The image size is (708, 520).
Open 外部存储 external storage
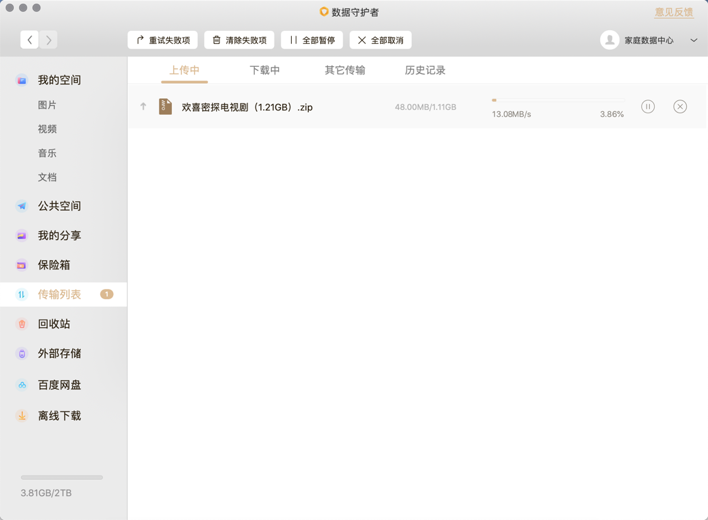click(59, 354)
